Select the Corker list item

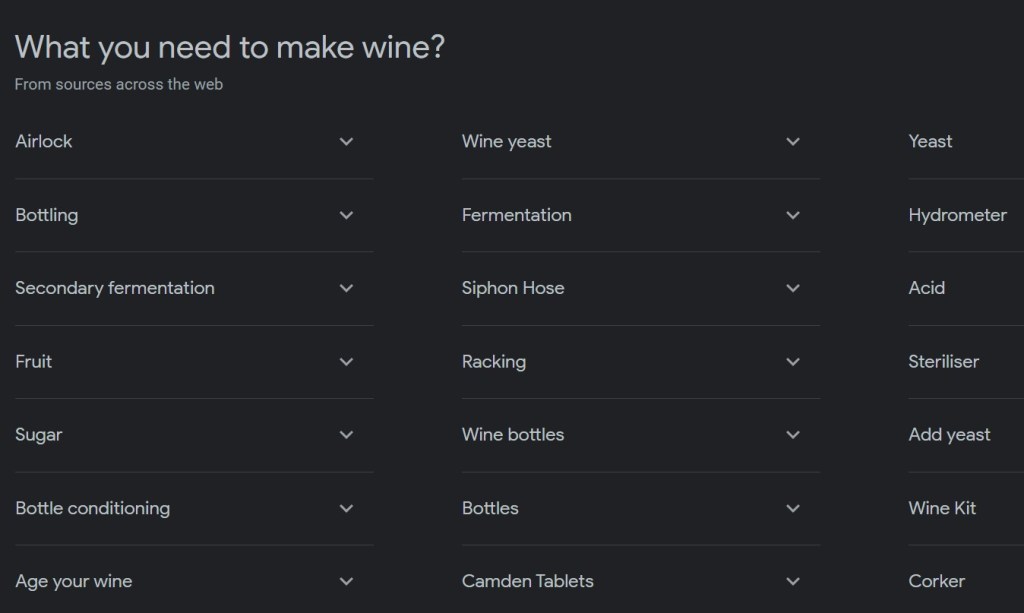click(x=936, y=581)
